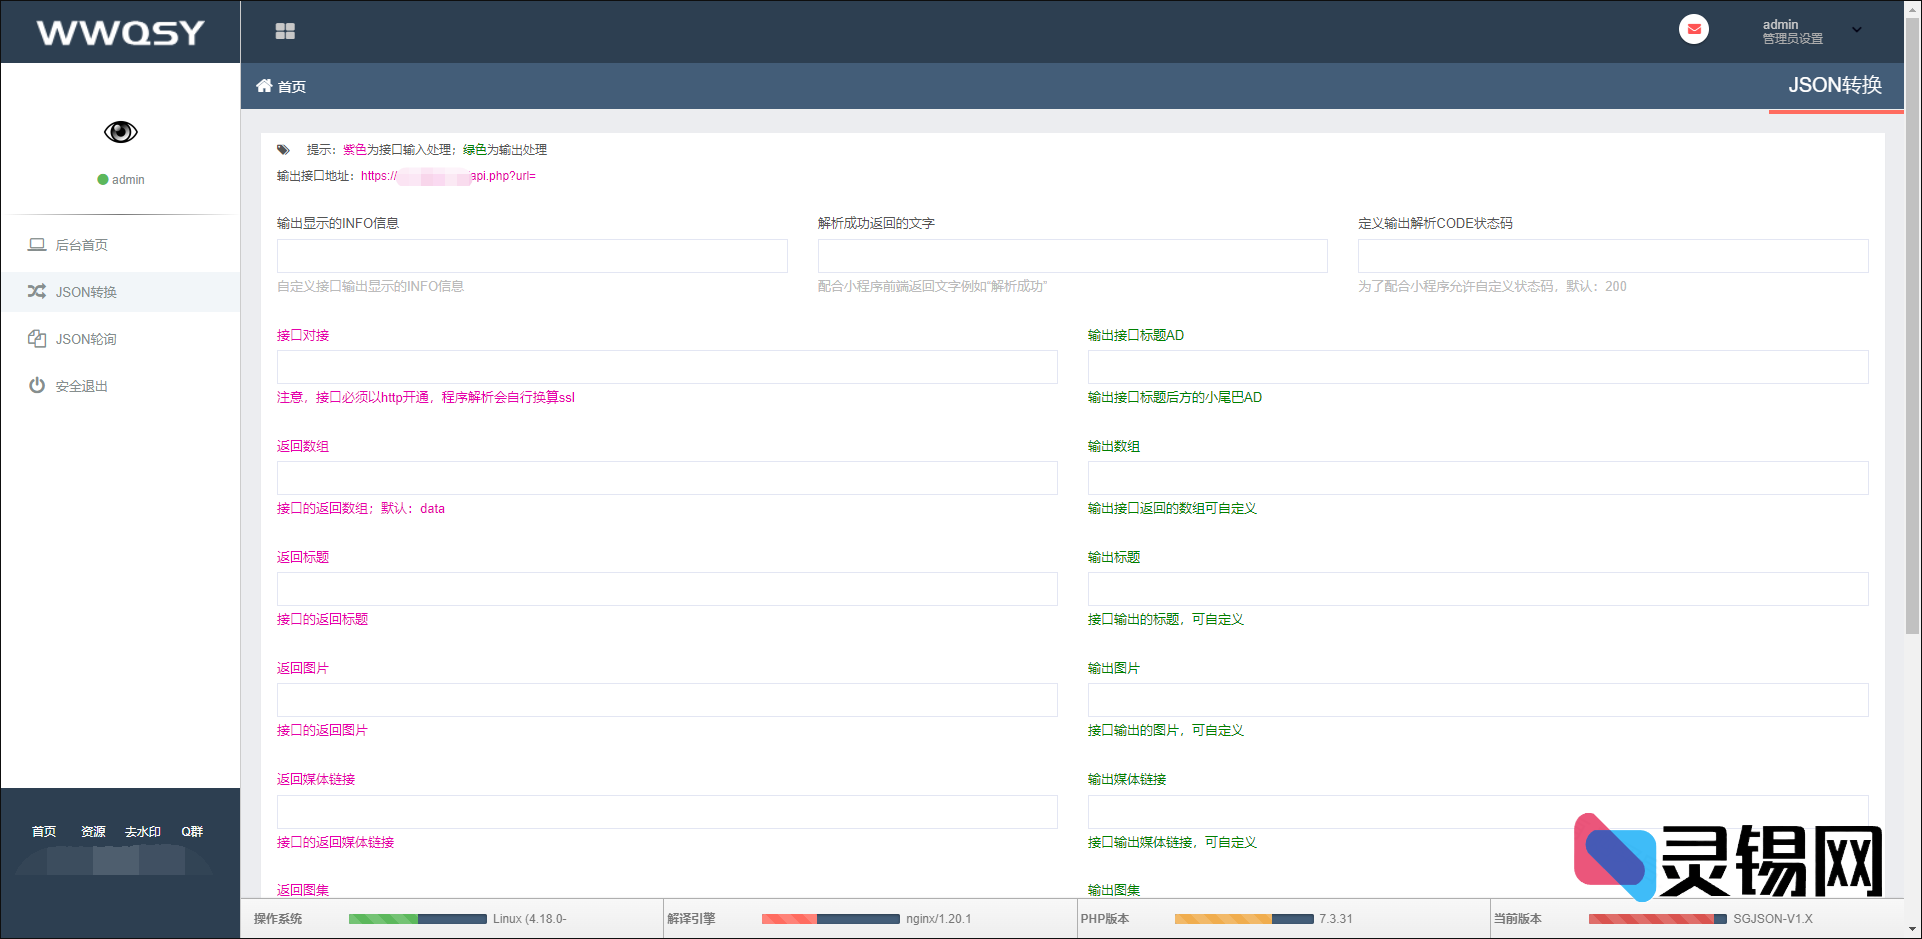Viewport: 1922px width, 939px height.
Task: Toggle the green online status dot beside admin
Action: (x=101, y=179)
